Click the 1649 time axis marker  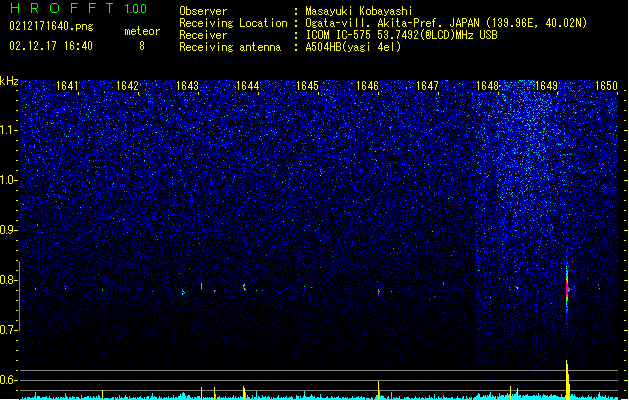pyautogui.click(x=547, y=86)
